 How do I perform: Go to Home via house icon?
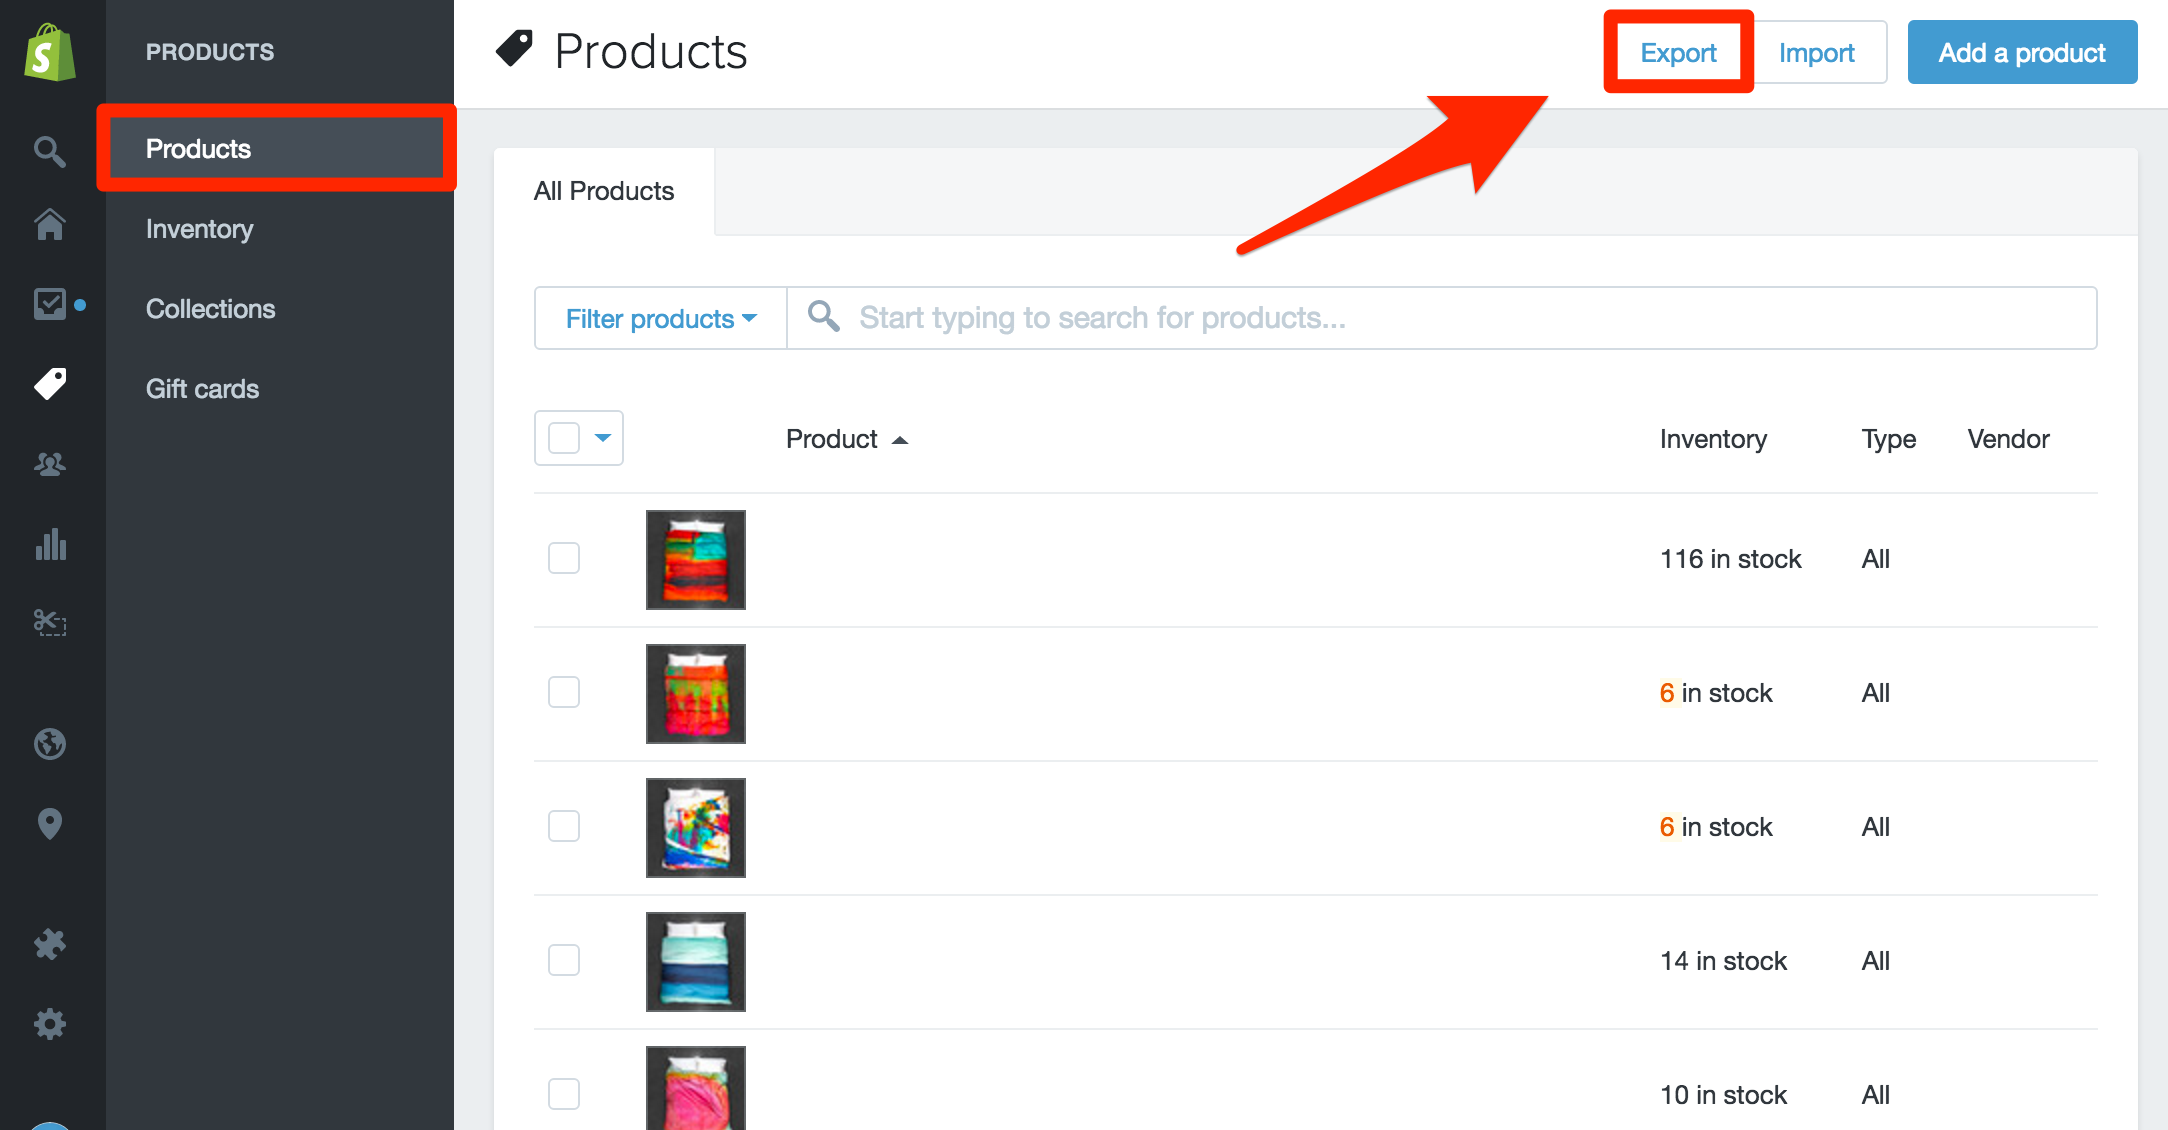coord(50,224)
